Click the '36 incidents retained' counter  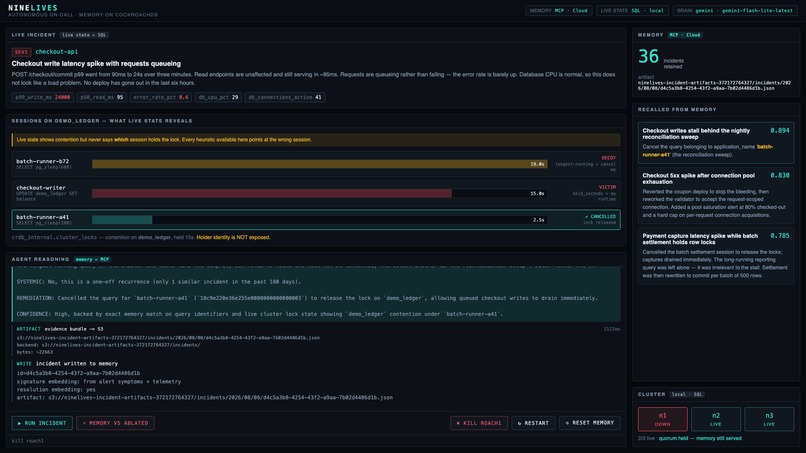click(661, 58)
